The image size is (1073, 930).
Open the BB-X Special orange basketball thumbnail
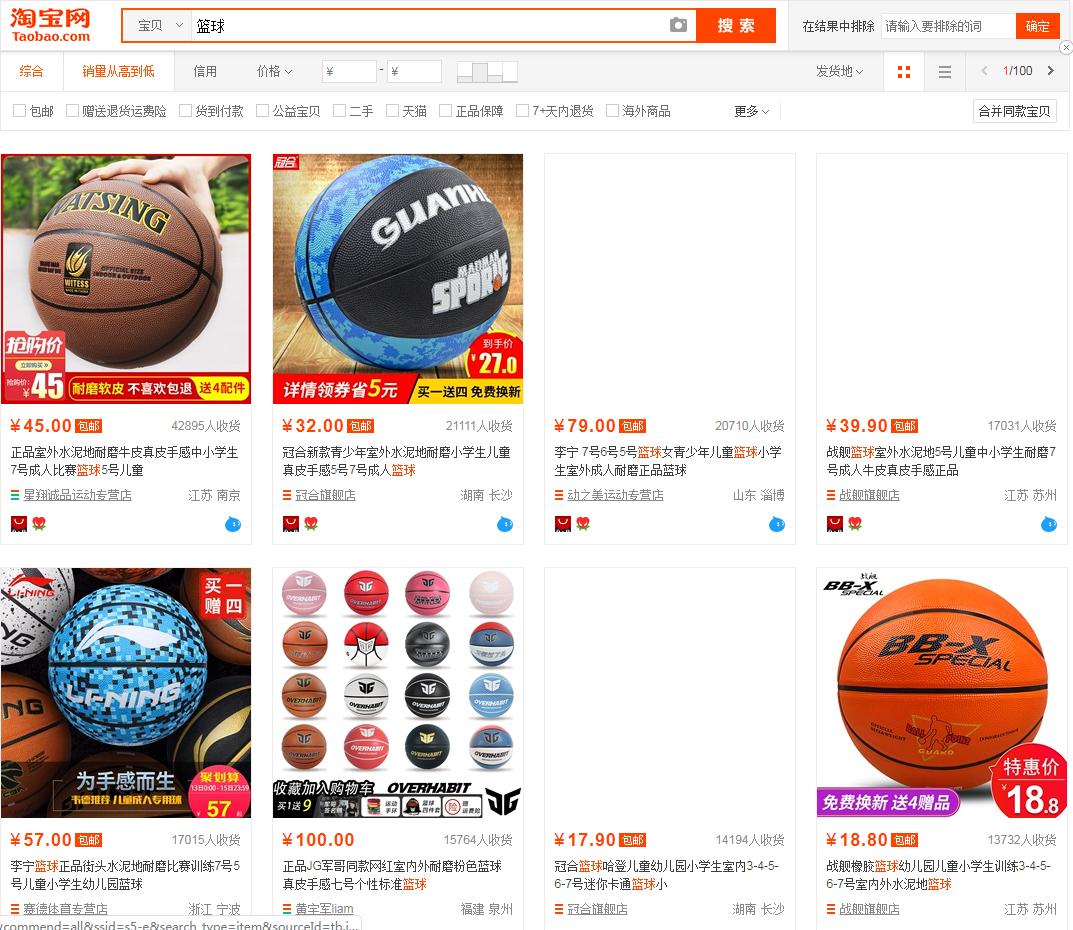942,693
